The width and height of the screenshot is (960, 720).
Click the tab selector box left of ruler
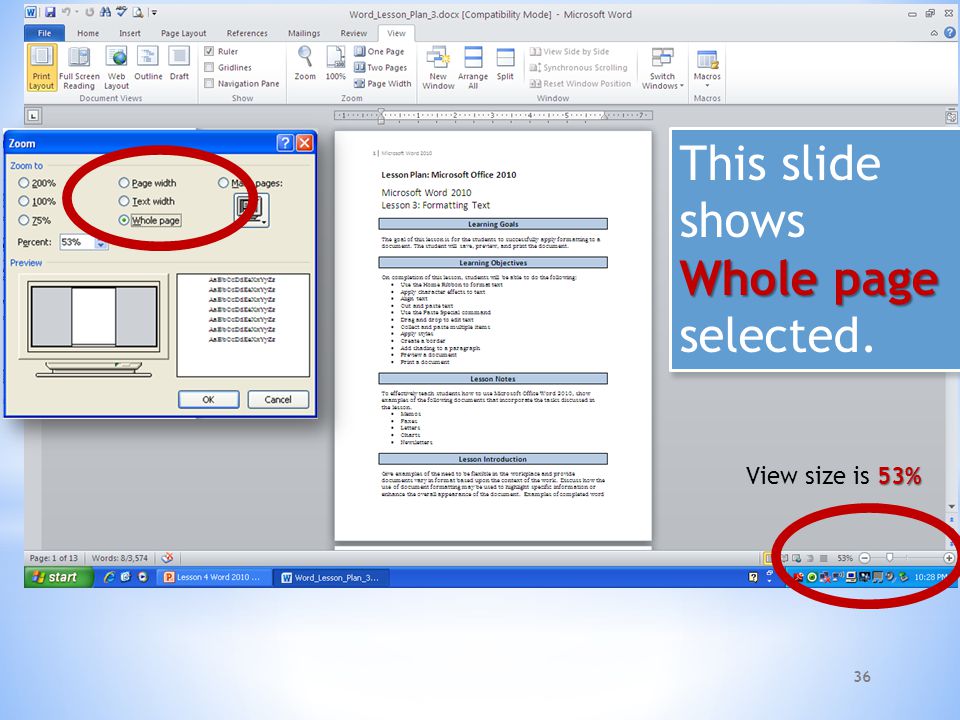(x=33, y=115)
